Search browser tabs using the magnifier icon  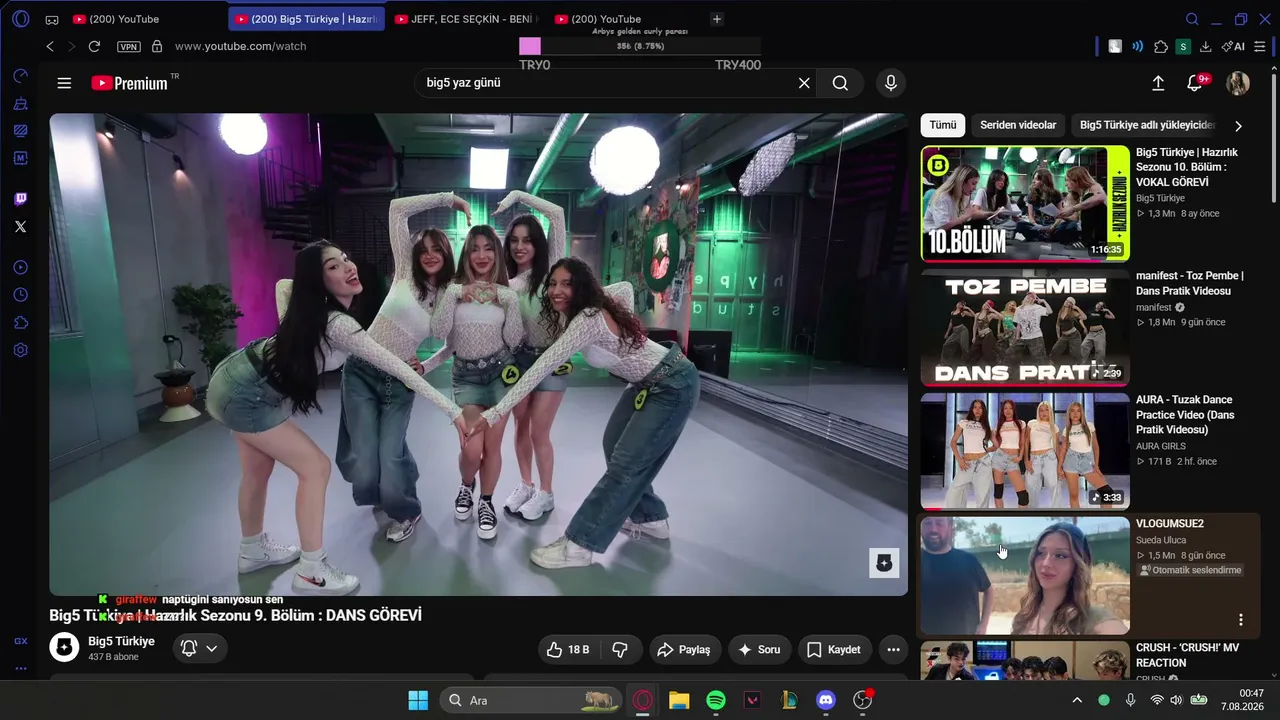point(1192,19)
